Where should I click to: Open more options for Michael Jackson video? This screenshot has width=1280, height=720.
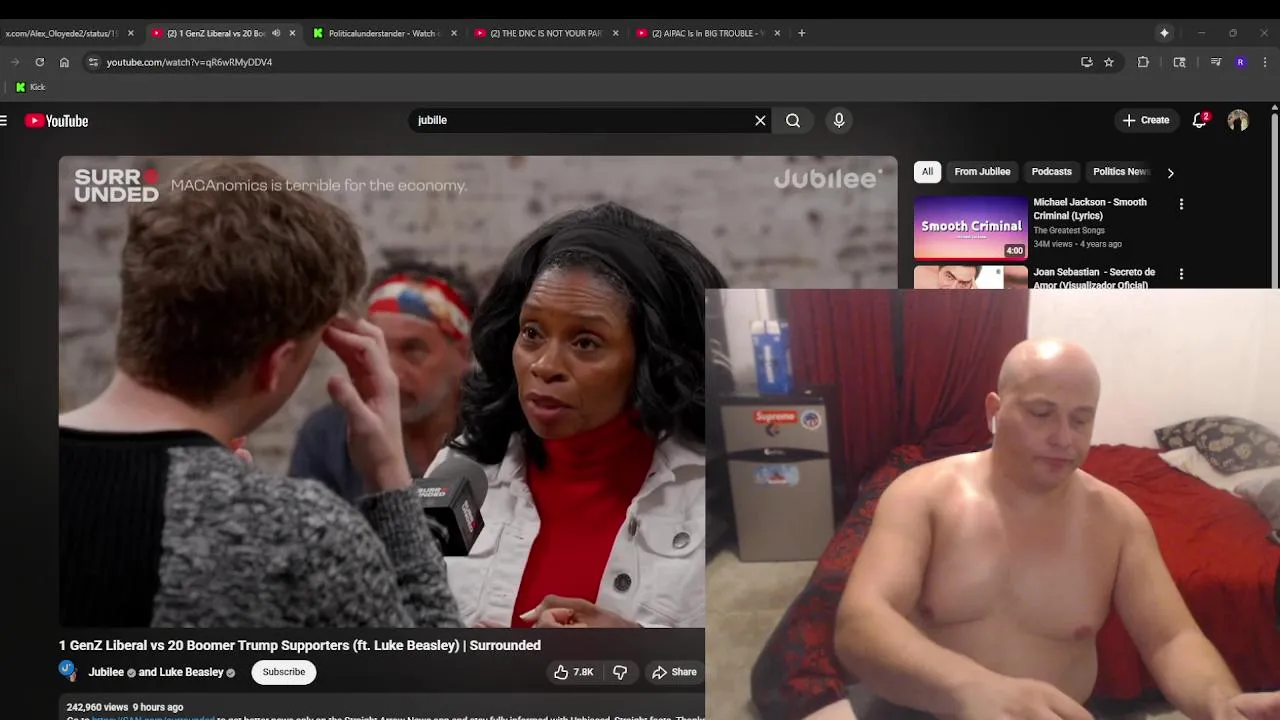pyautogui.click(x=1181, y=204)
